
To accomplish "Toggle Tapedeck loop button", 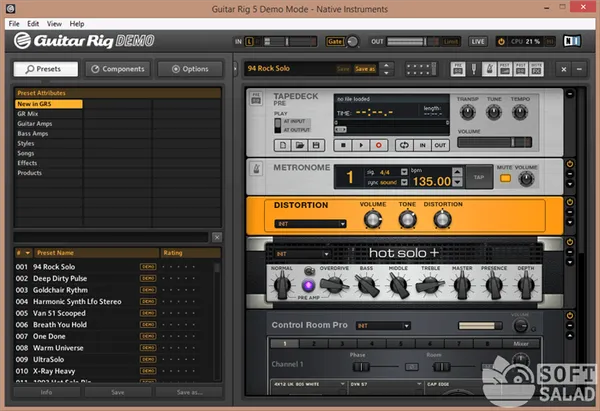I will click(x=404, y=145).
